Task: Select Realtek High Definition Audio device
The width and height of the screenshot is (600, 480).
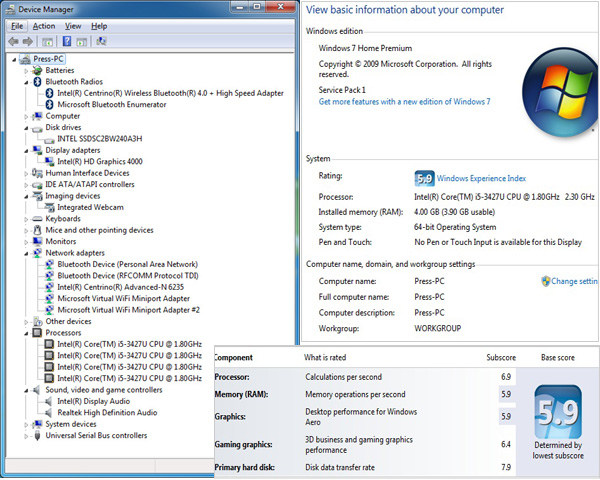Action: [107, 413]
